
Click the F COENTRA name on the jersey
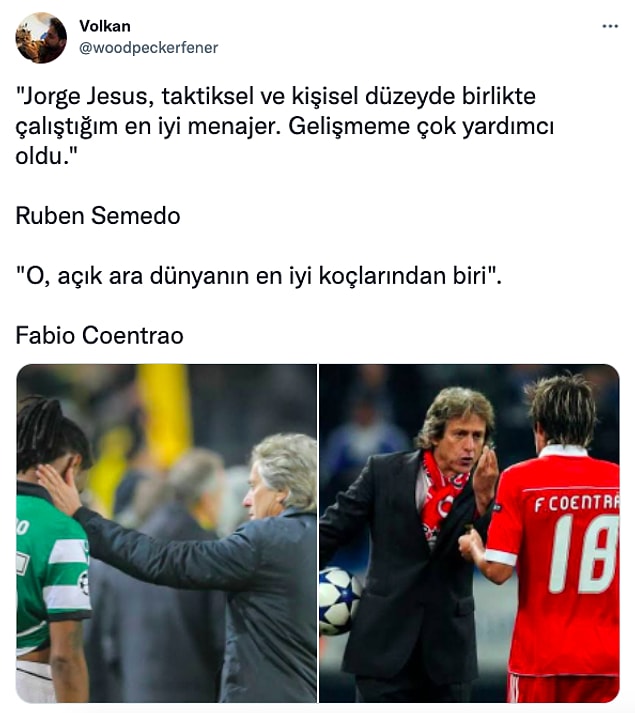(x=576, y=502)
